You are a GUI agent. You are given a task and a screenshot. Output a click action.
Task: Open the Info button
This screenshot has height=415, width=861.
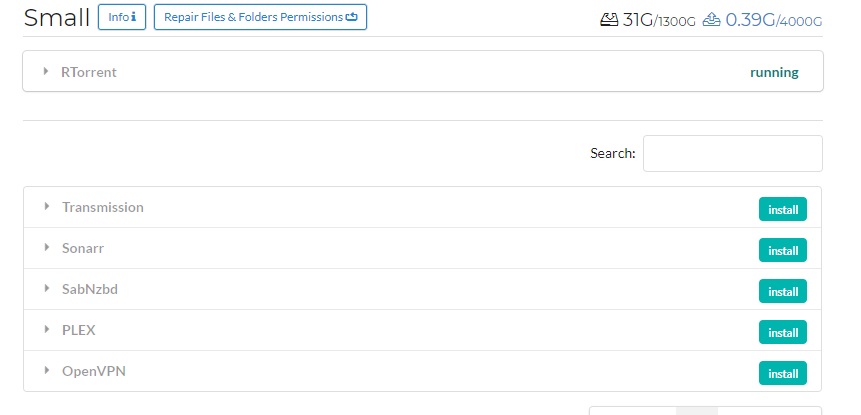click(122, 17)
